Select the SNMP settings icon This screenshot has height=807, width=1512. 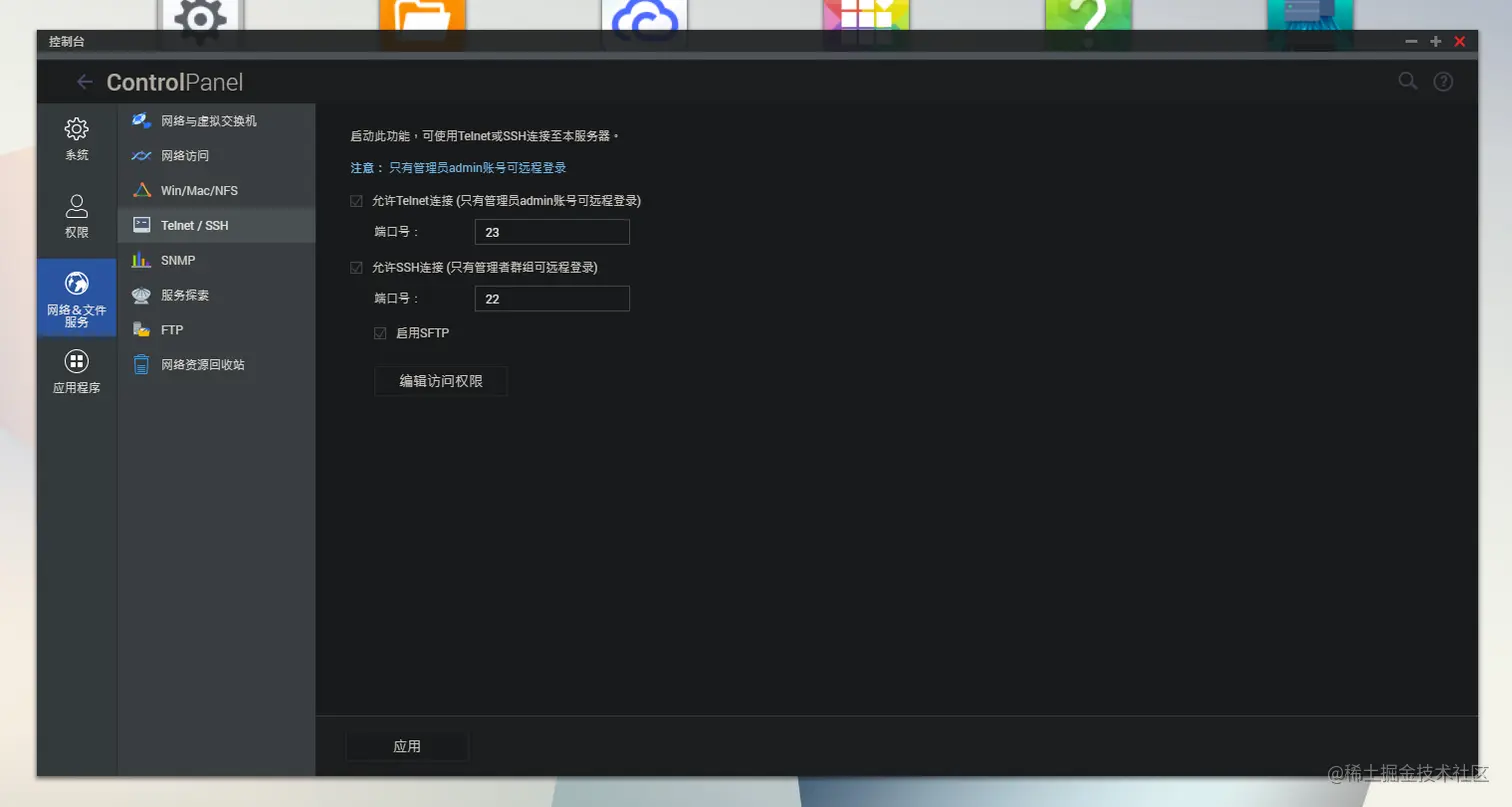pyautogui.click(x=179, y=260)
